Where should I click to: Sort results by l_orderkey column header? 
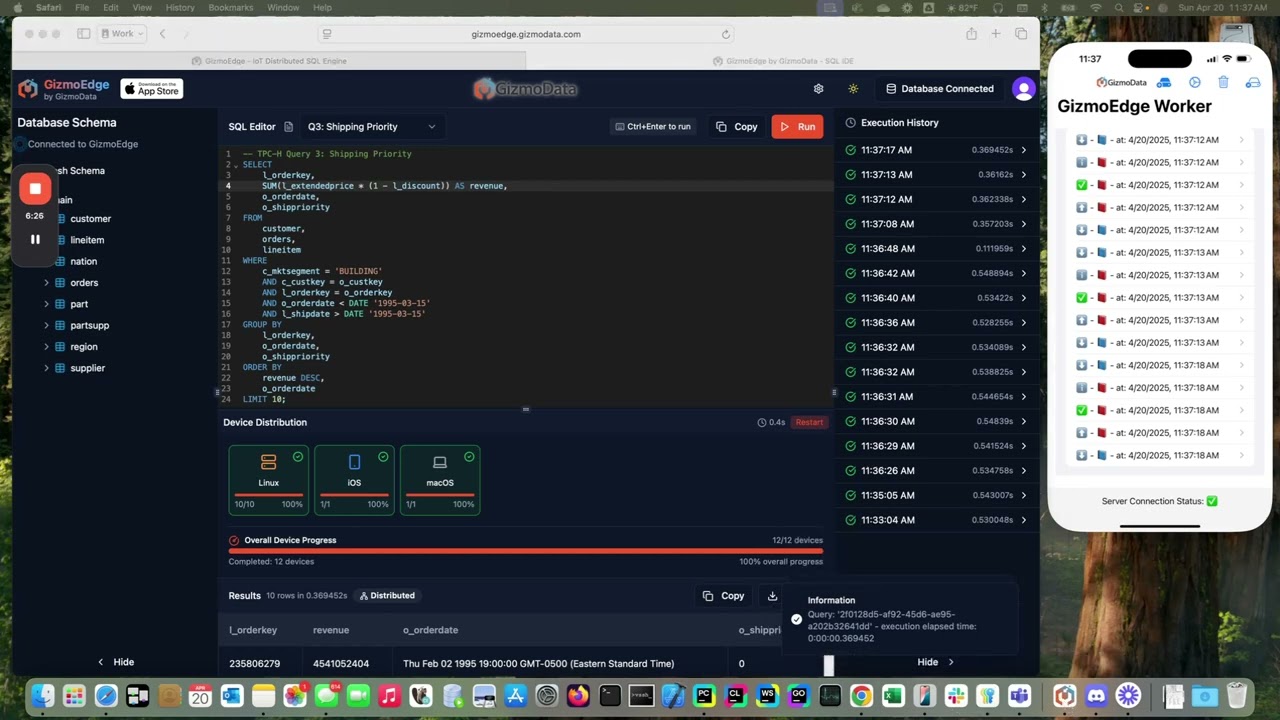coord(253,630)
